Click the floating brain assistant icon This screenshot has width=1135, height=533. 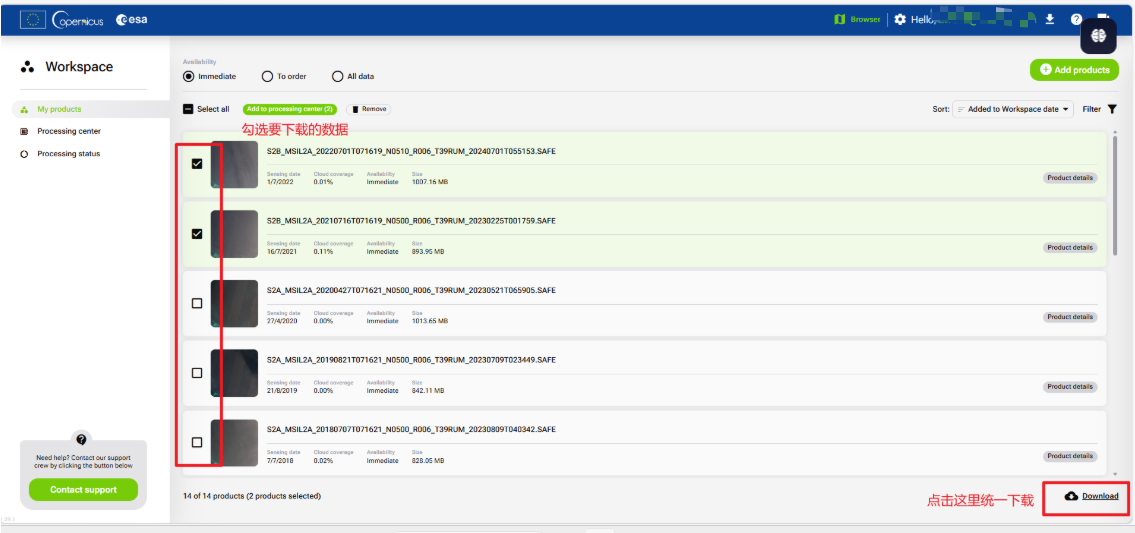pos(1099,36)
